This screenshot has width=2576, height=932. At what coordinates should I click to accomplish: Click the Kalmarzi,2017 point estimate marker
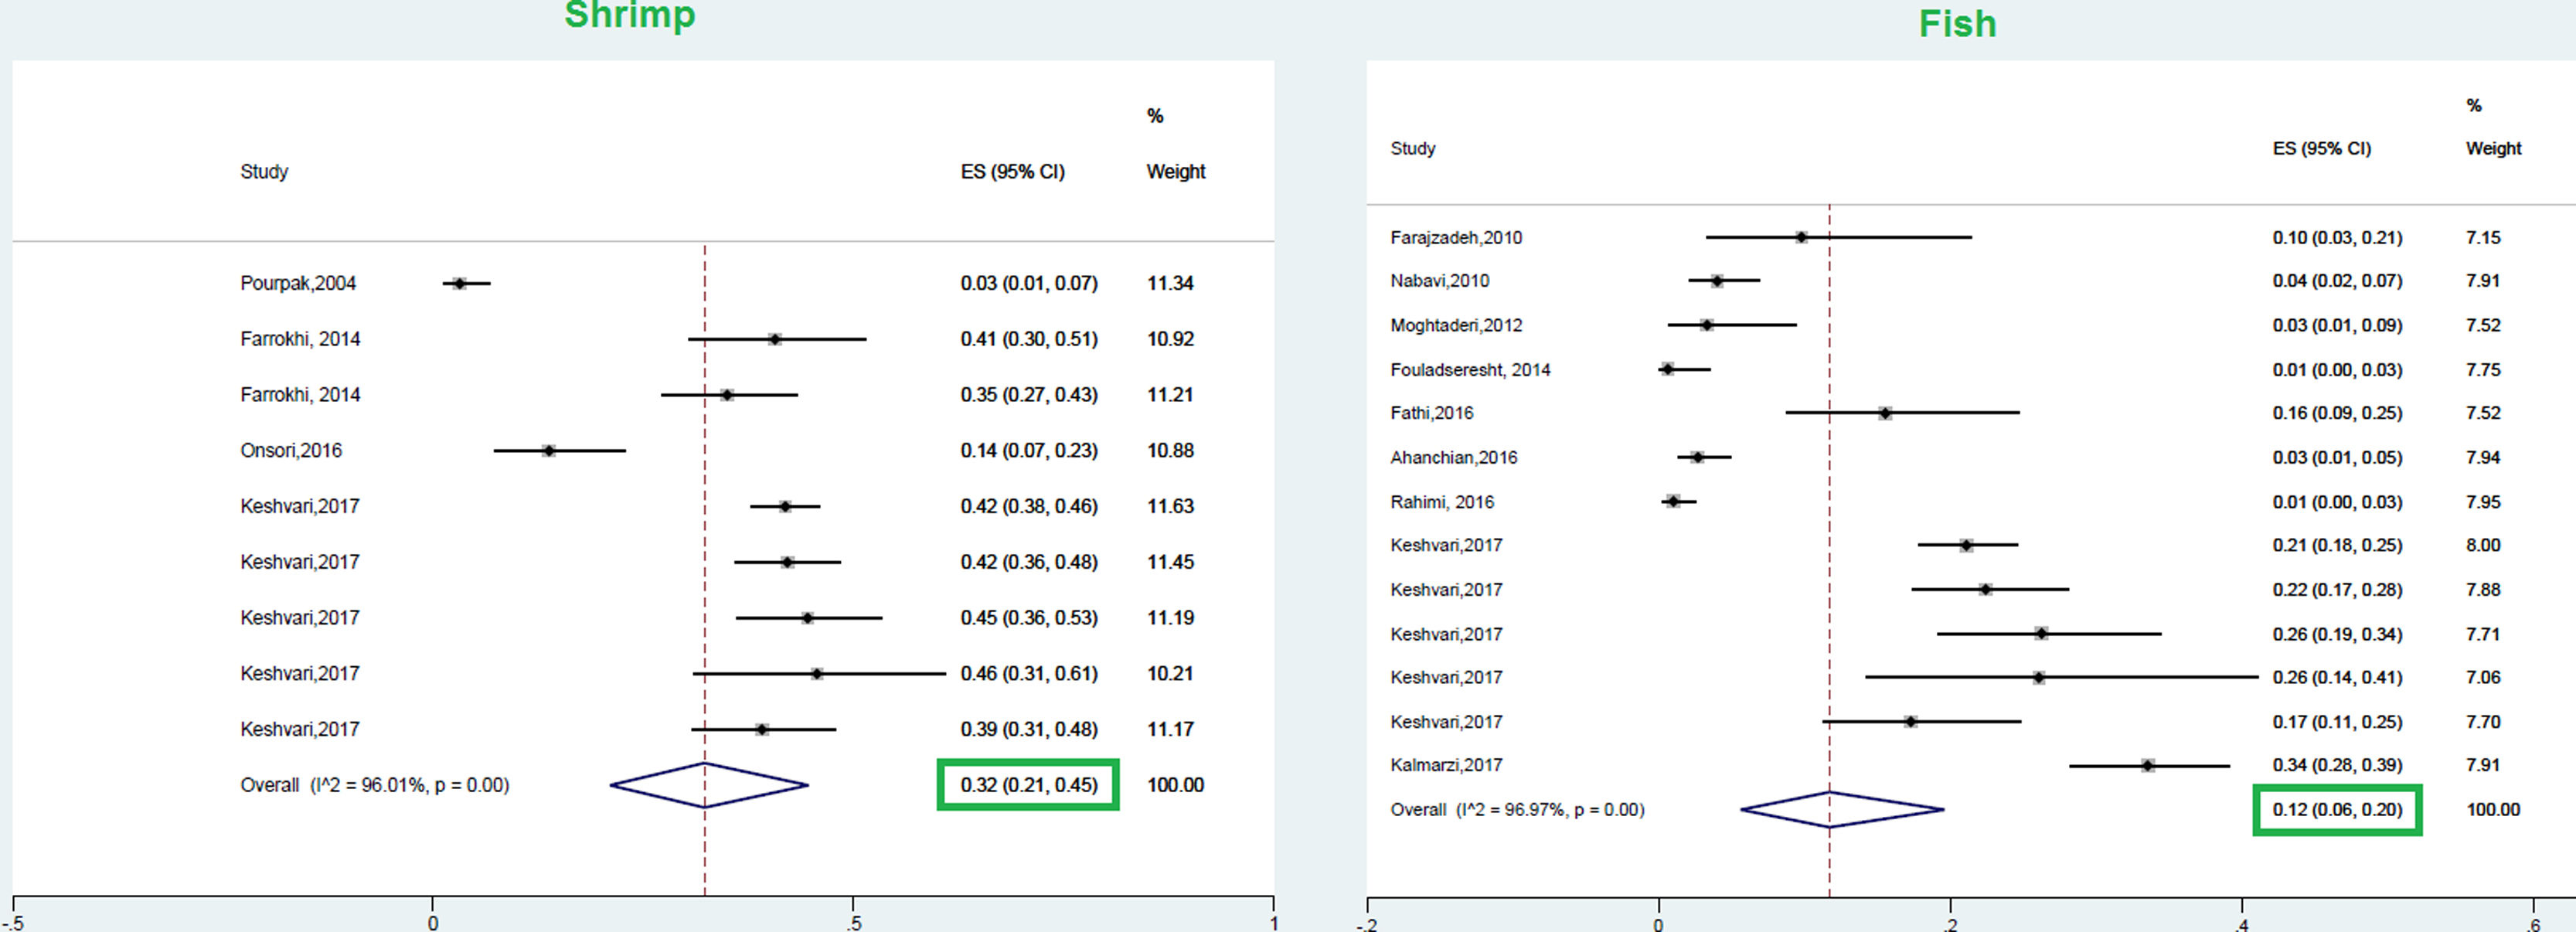click(x=2147, y=766)
